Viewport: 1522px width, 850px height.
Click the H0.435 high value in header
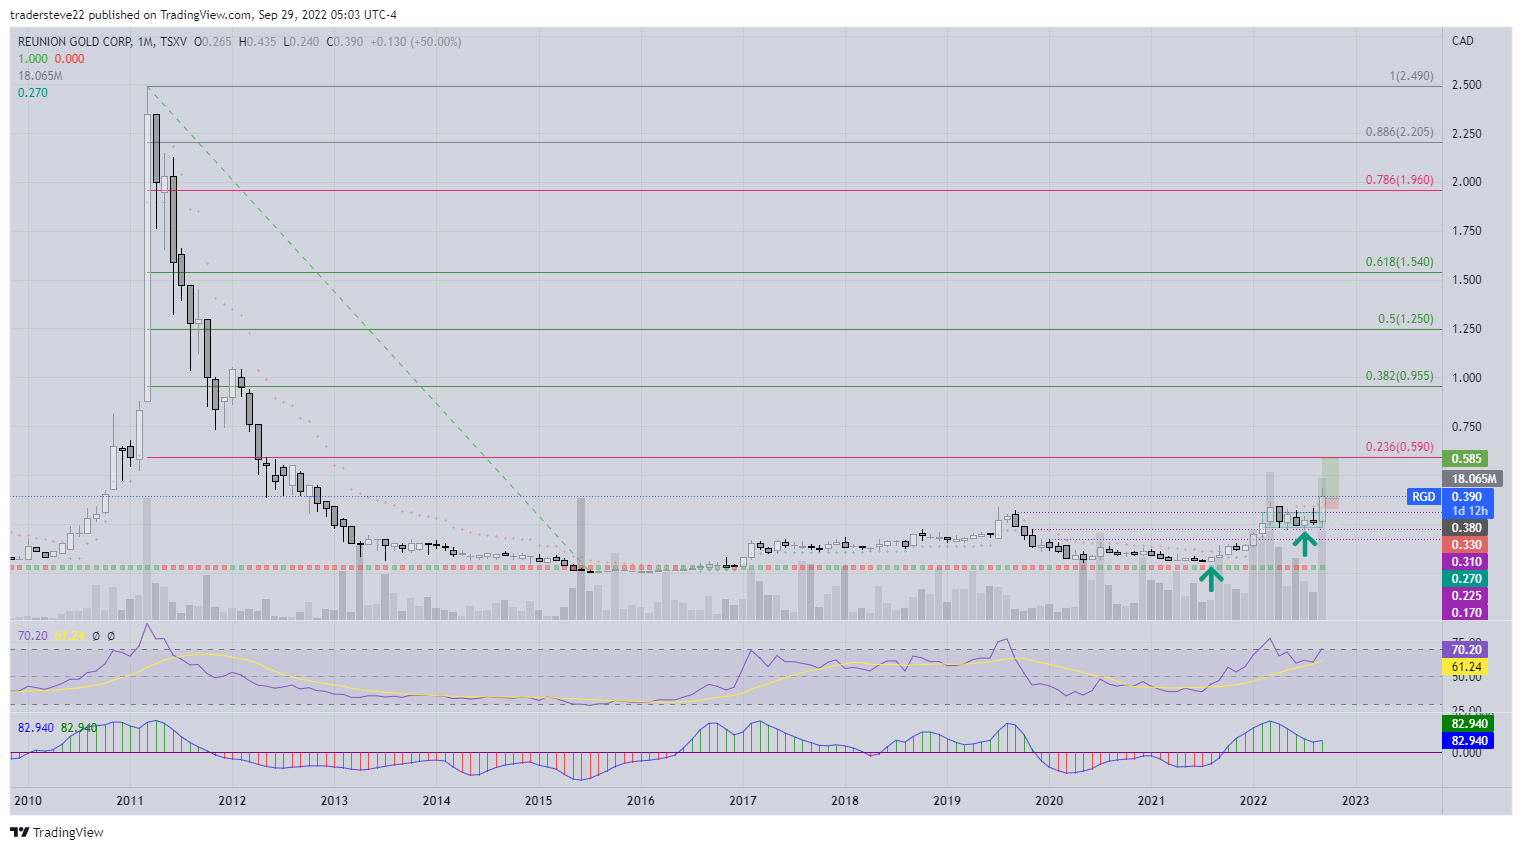(x=258, y=42)
